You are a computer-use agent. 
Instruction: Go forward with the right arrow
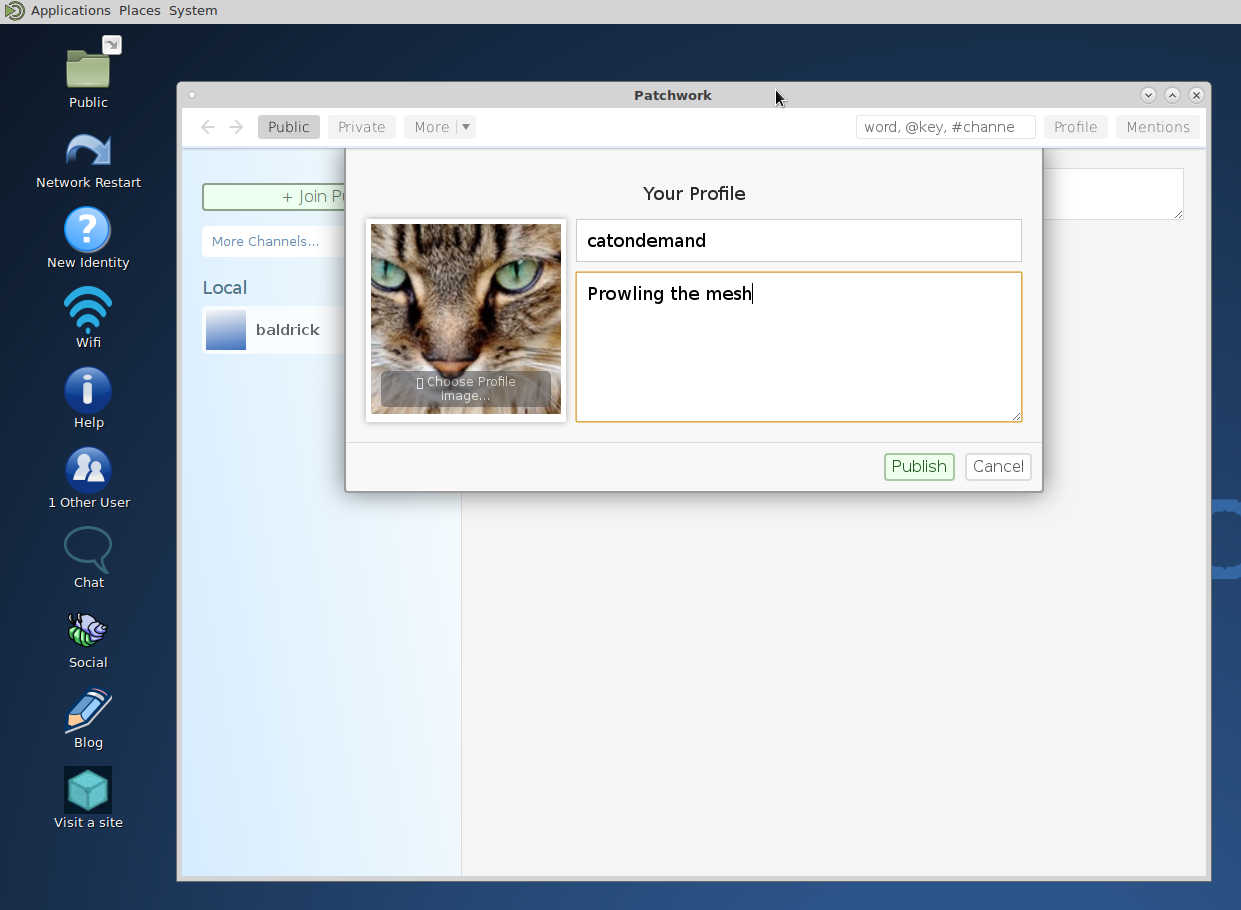[x=236, y=127]
